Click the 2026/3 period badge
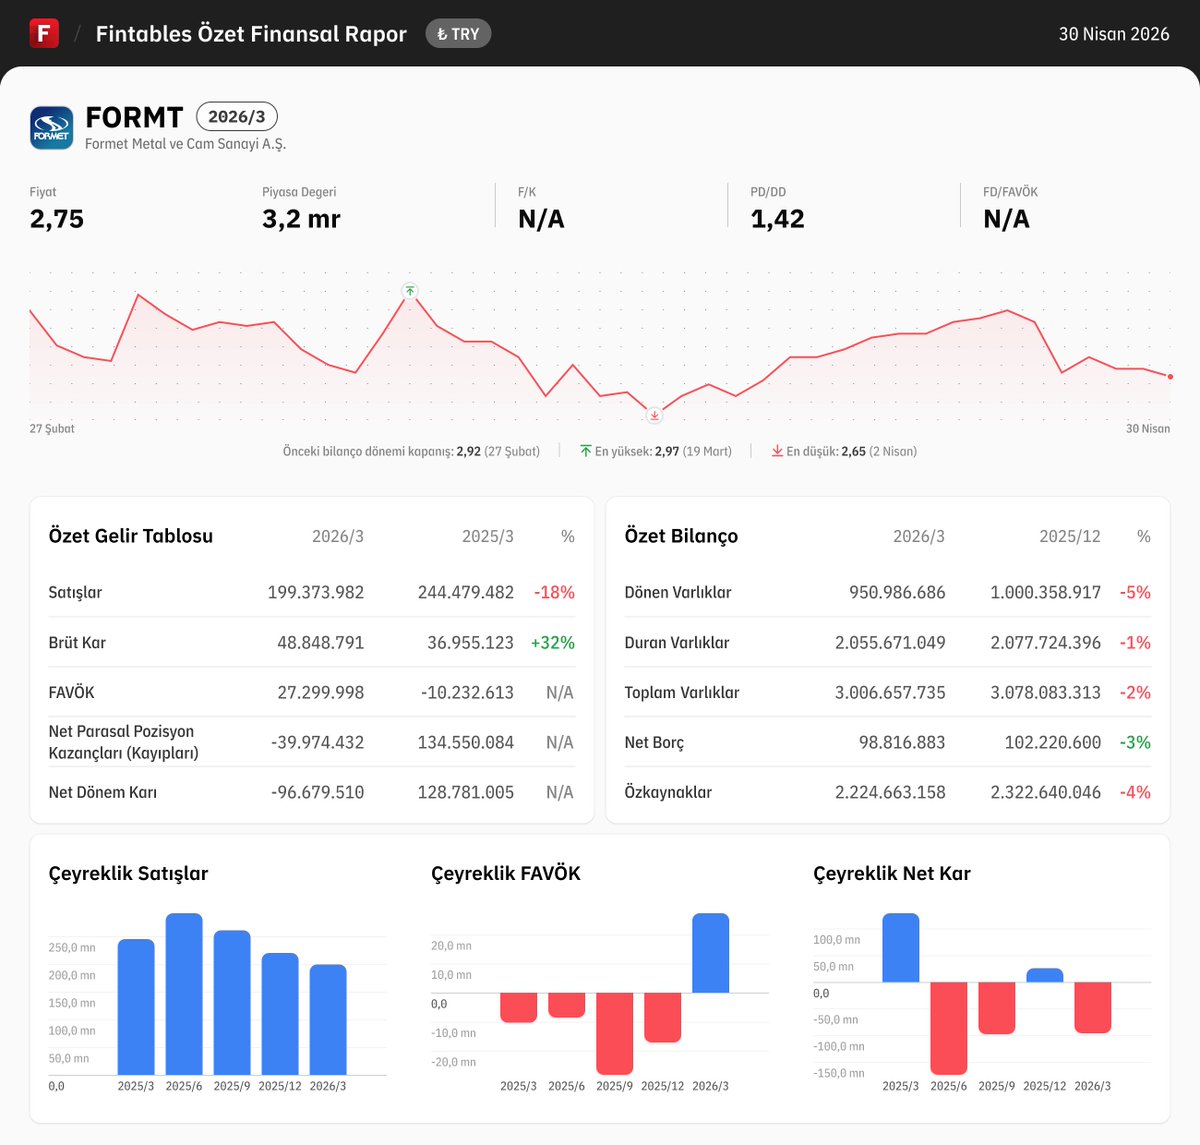This screenshot has width=1200, height=1145. (237, 117)
